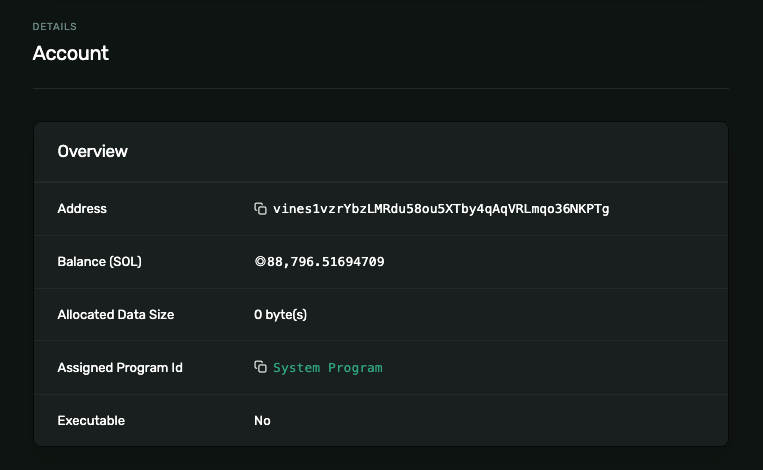Screen dimensions: 763x470
Task: Click the copy icon beside System Program
Action: click(260, 367)
